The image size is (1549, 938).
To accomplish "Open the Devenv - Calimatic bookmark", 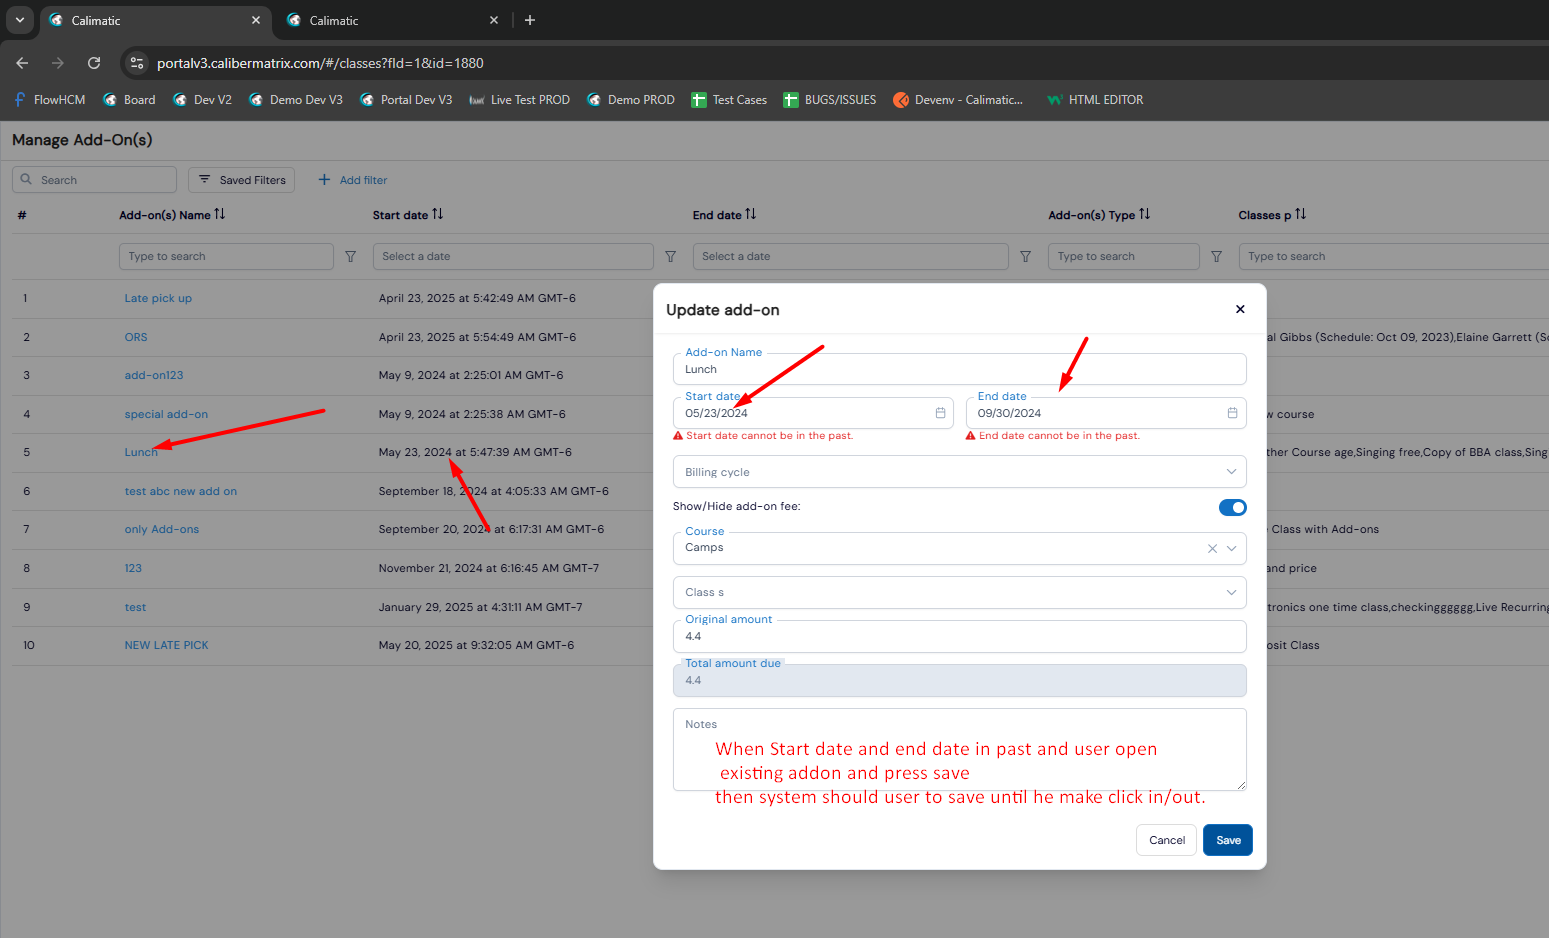I will [x=958, y=100].
